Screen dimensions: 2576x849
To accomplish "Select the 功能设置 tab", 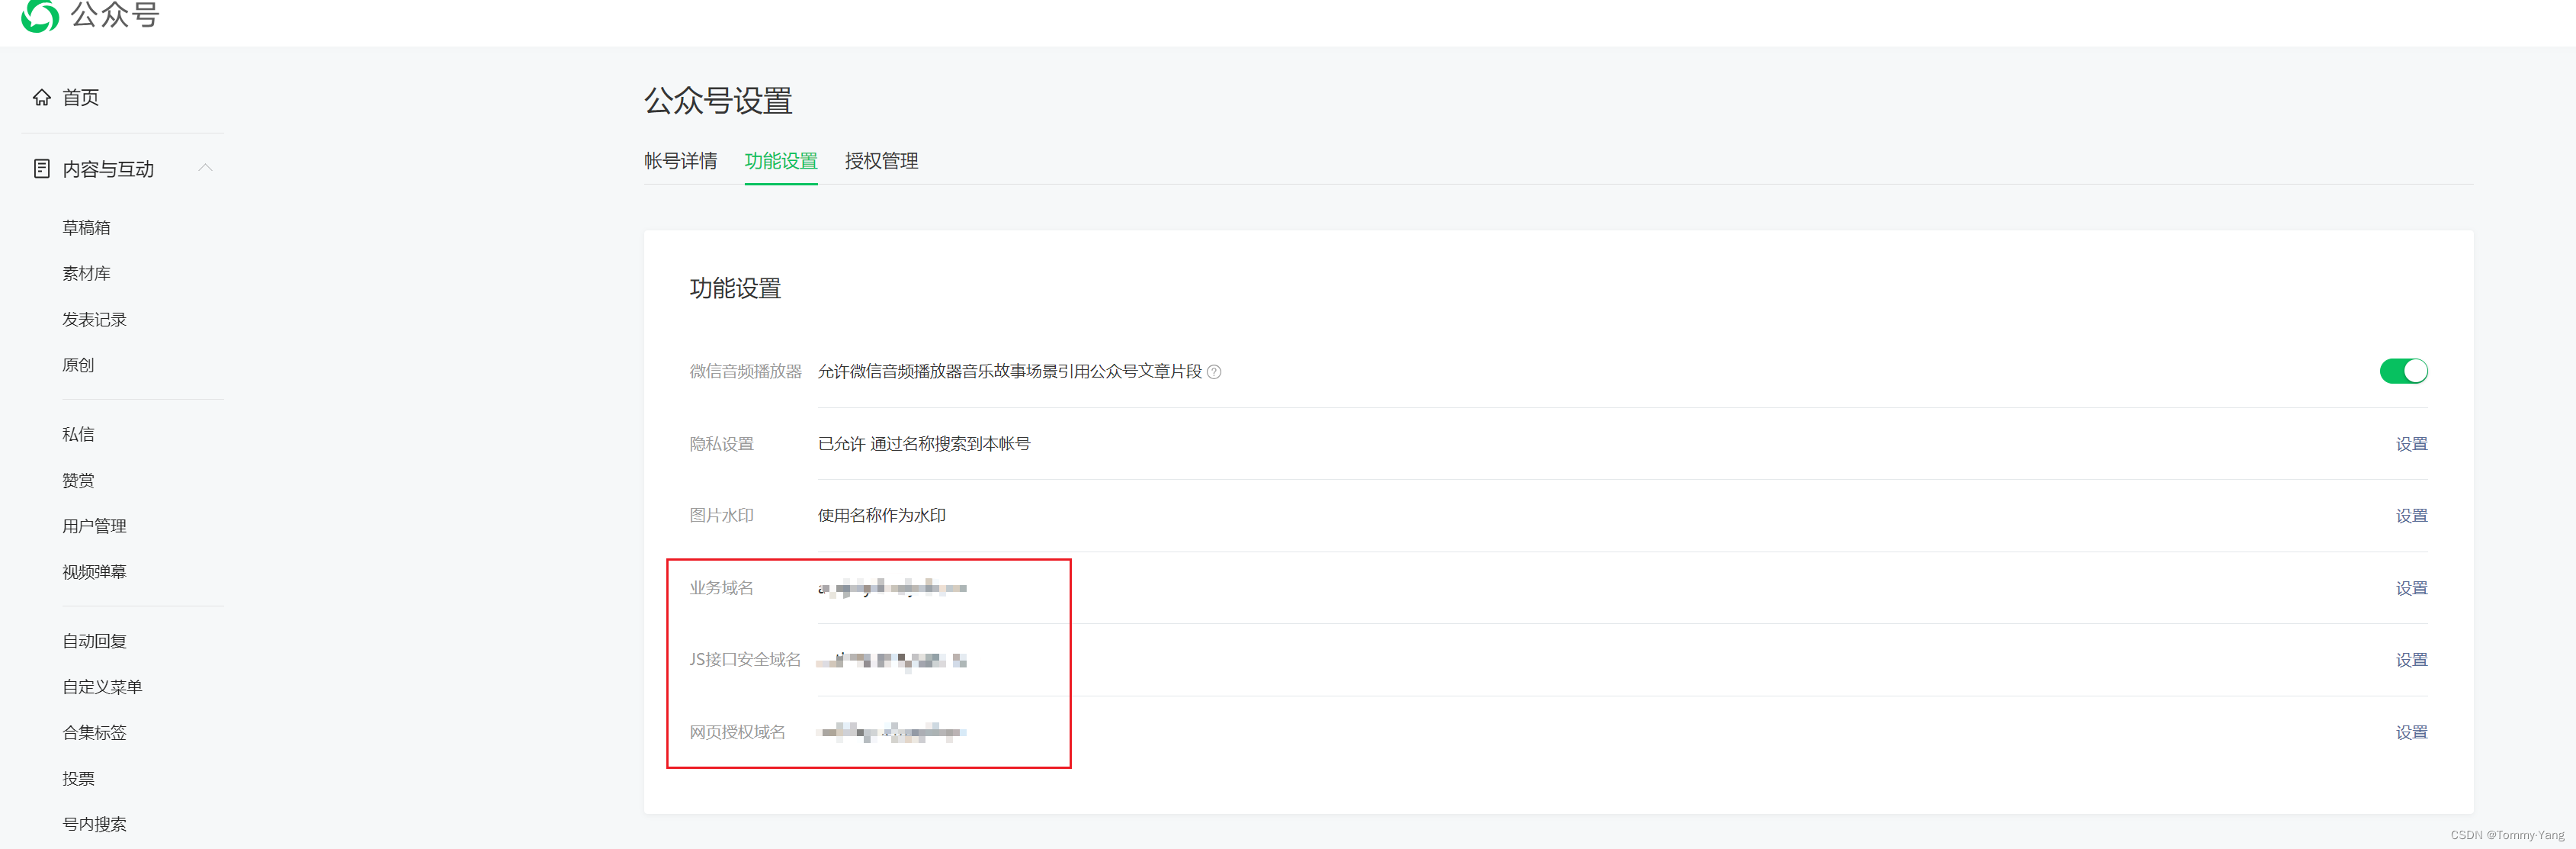I will click(x=781, y=161).
